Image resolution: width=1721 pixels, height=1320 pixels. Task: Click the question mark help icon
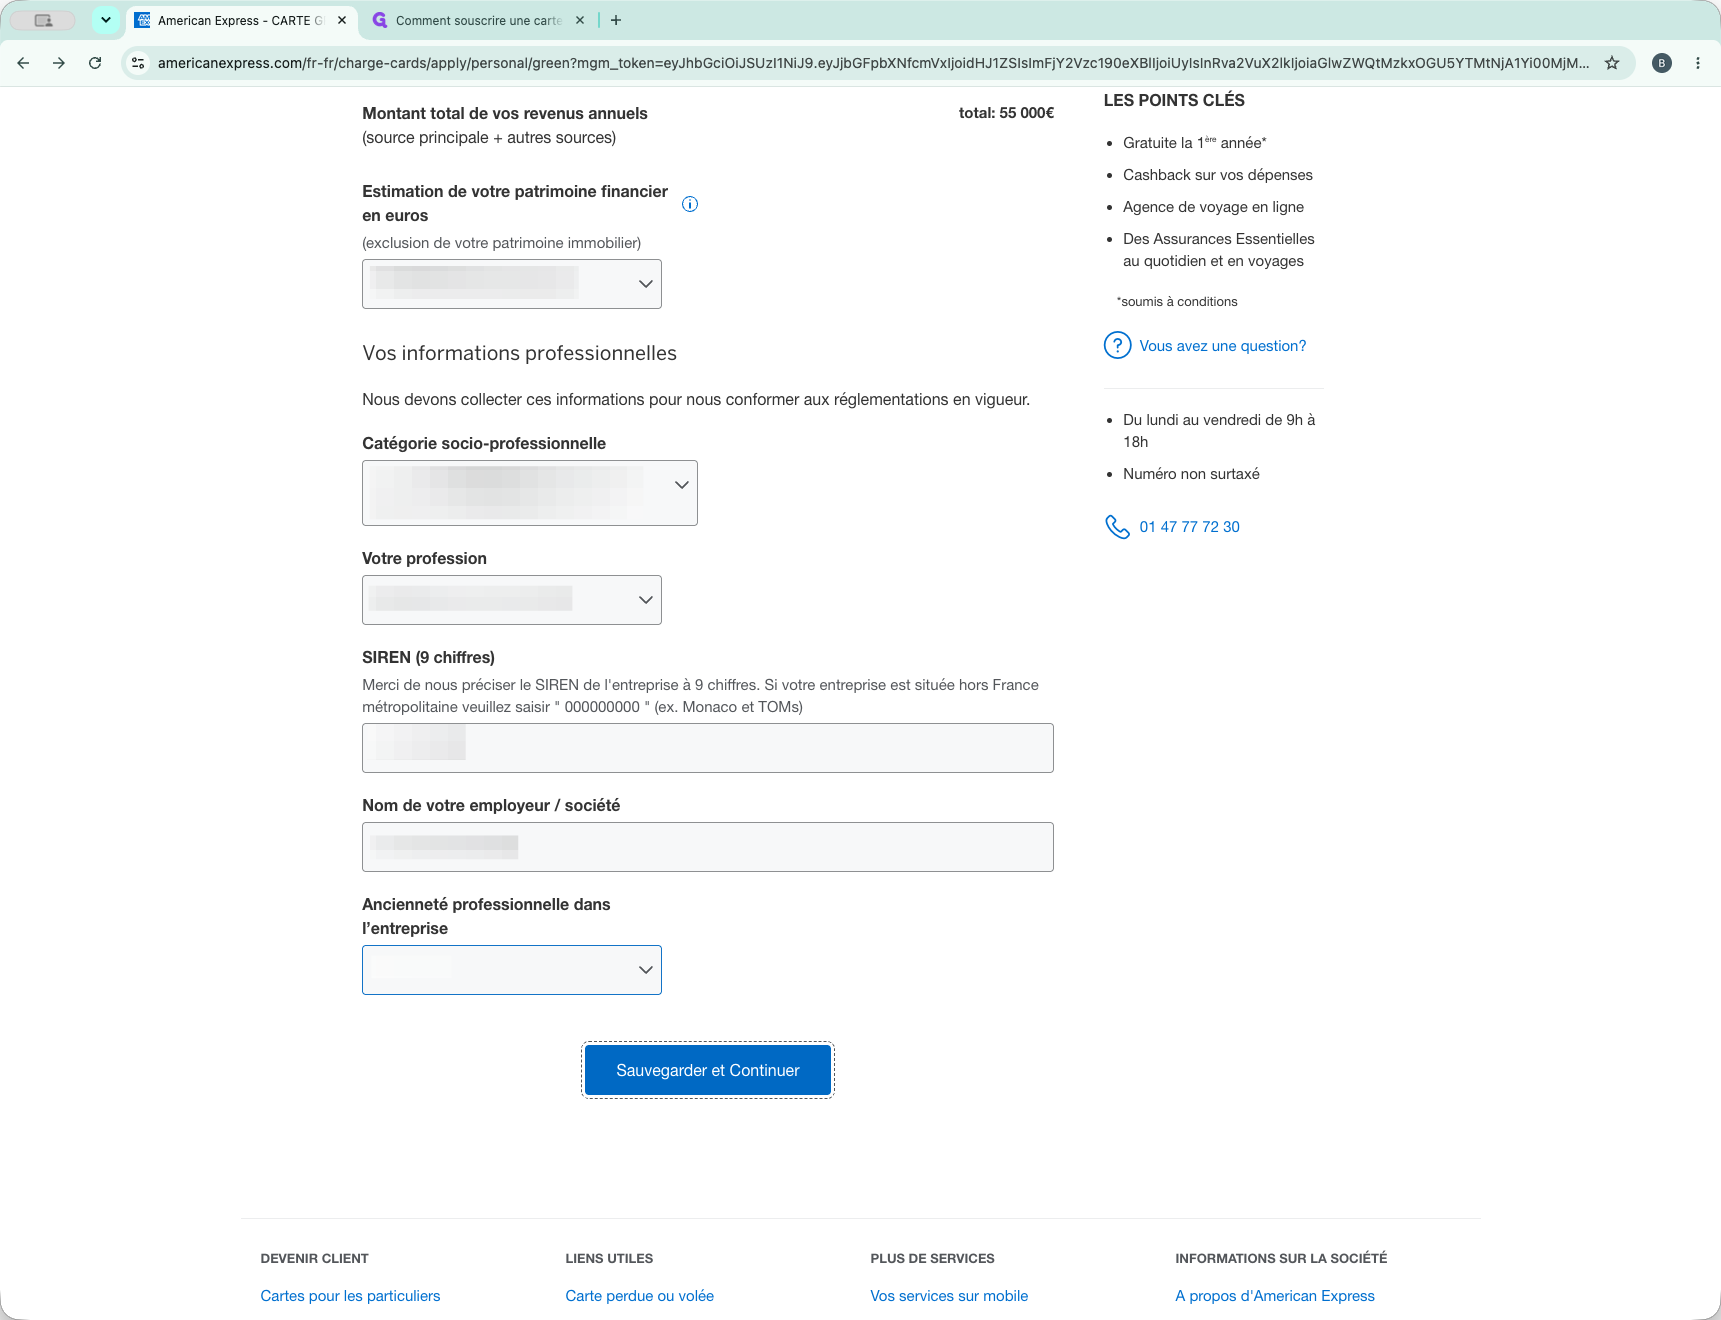[1117, 345]
